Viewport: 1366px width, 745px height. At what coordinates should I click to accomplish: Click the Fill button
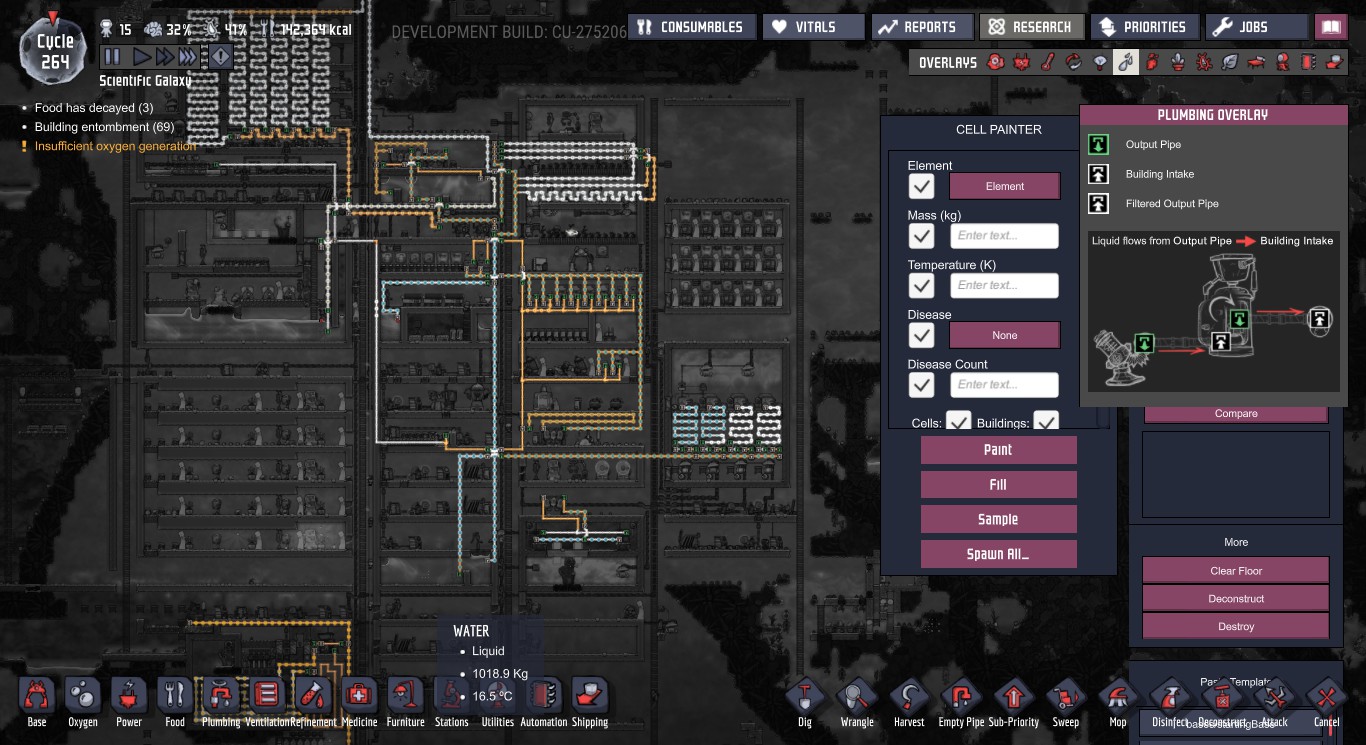(x=998, y=485)
